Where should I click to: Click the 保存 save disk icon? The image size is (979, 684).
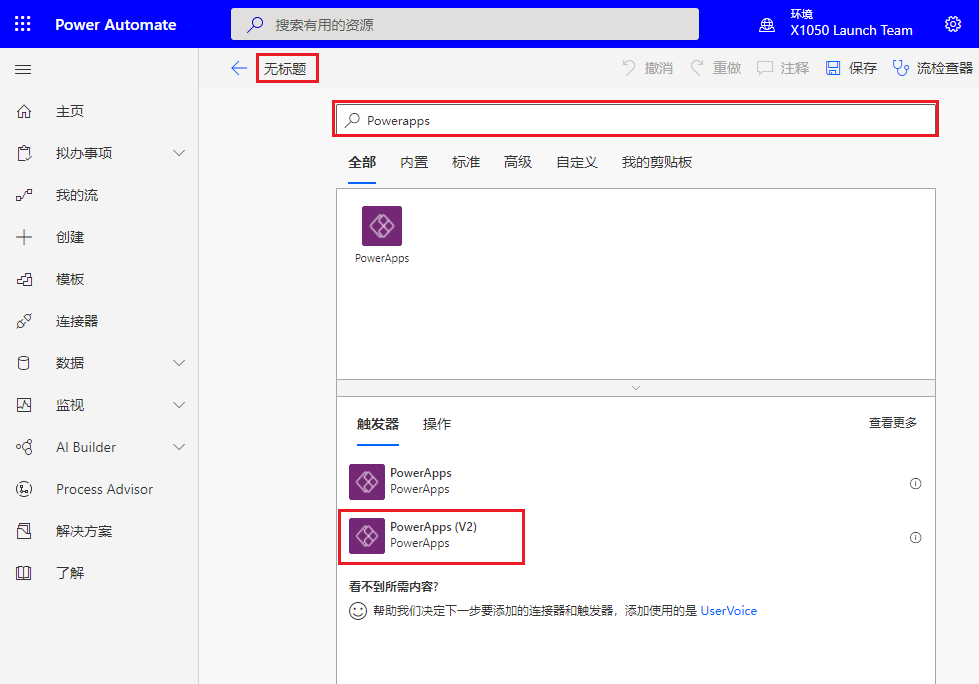833,68
